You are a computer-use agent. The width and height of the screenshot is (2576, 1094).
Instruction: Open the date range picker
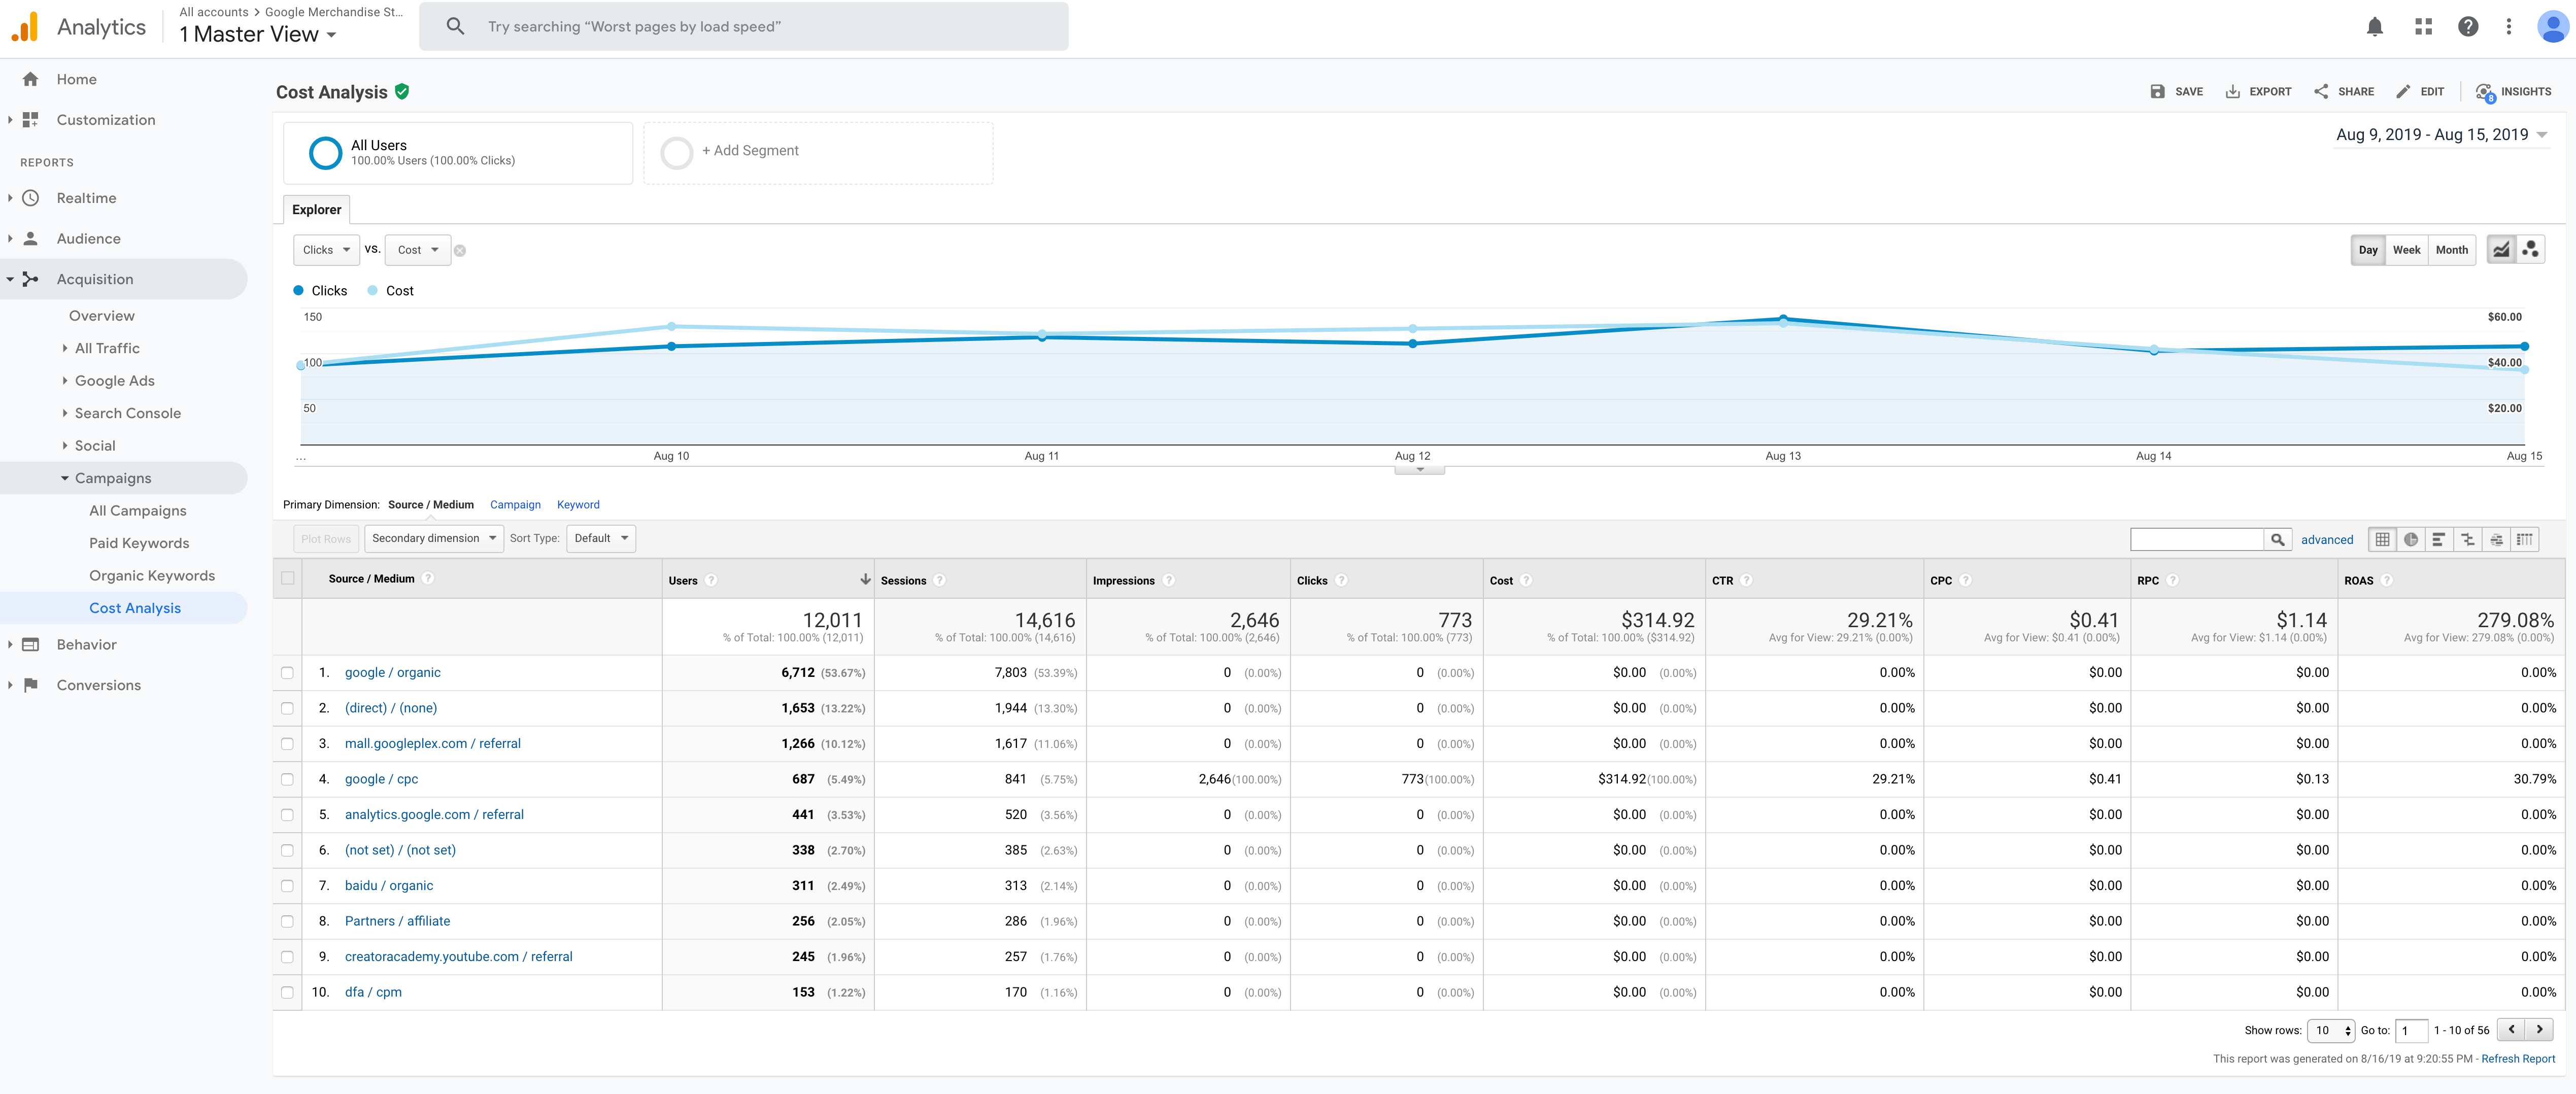coord(2441,135)
